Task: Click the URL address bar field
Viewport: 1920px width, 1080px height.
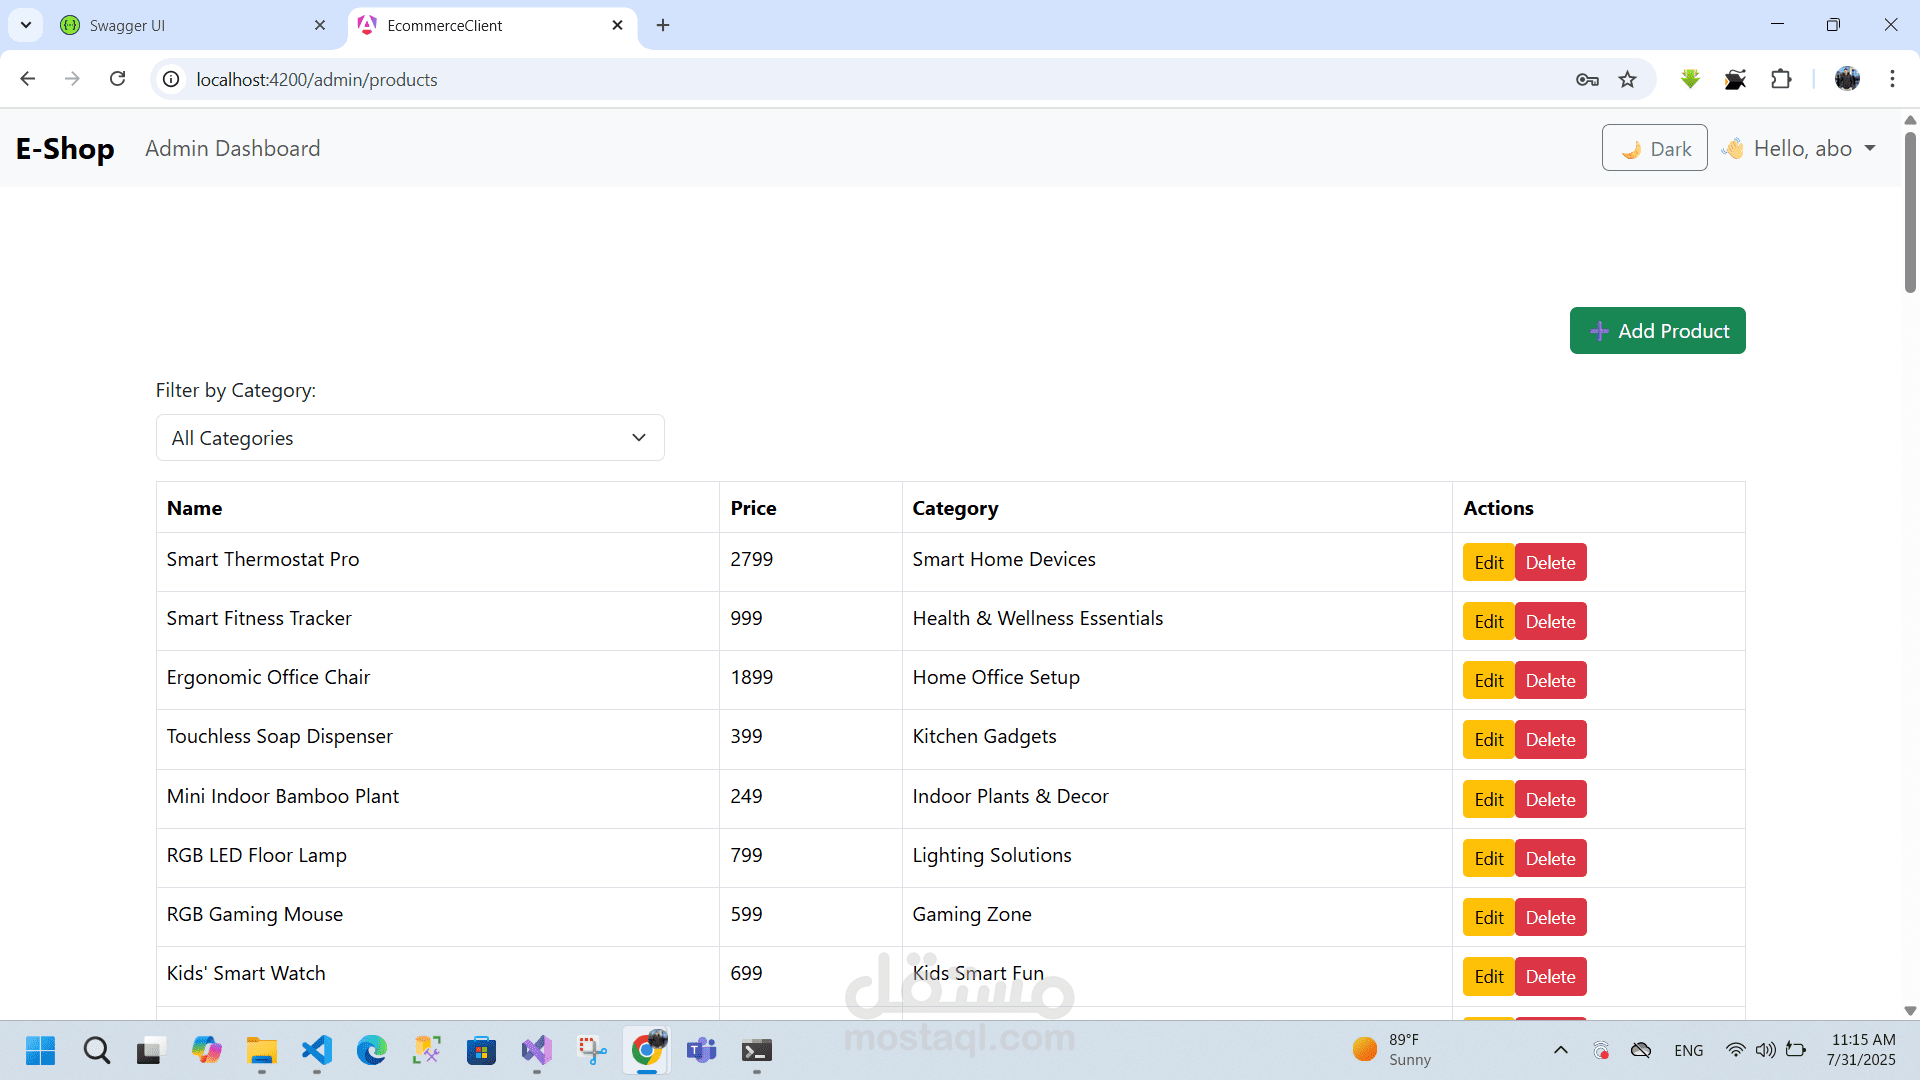Action: coord(860,79)
